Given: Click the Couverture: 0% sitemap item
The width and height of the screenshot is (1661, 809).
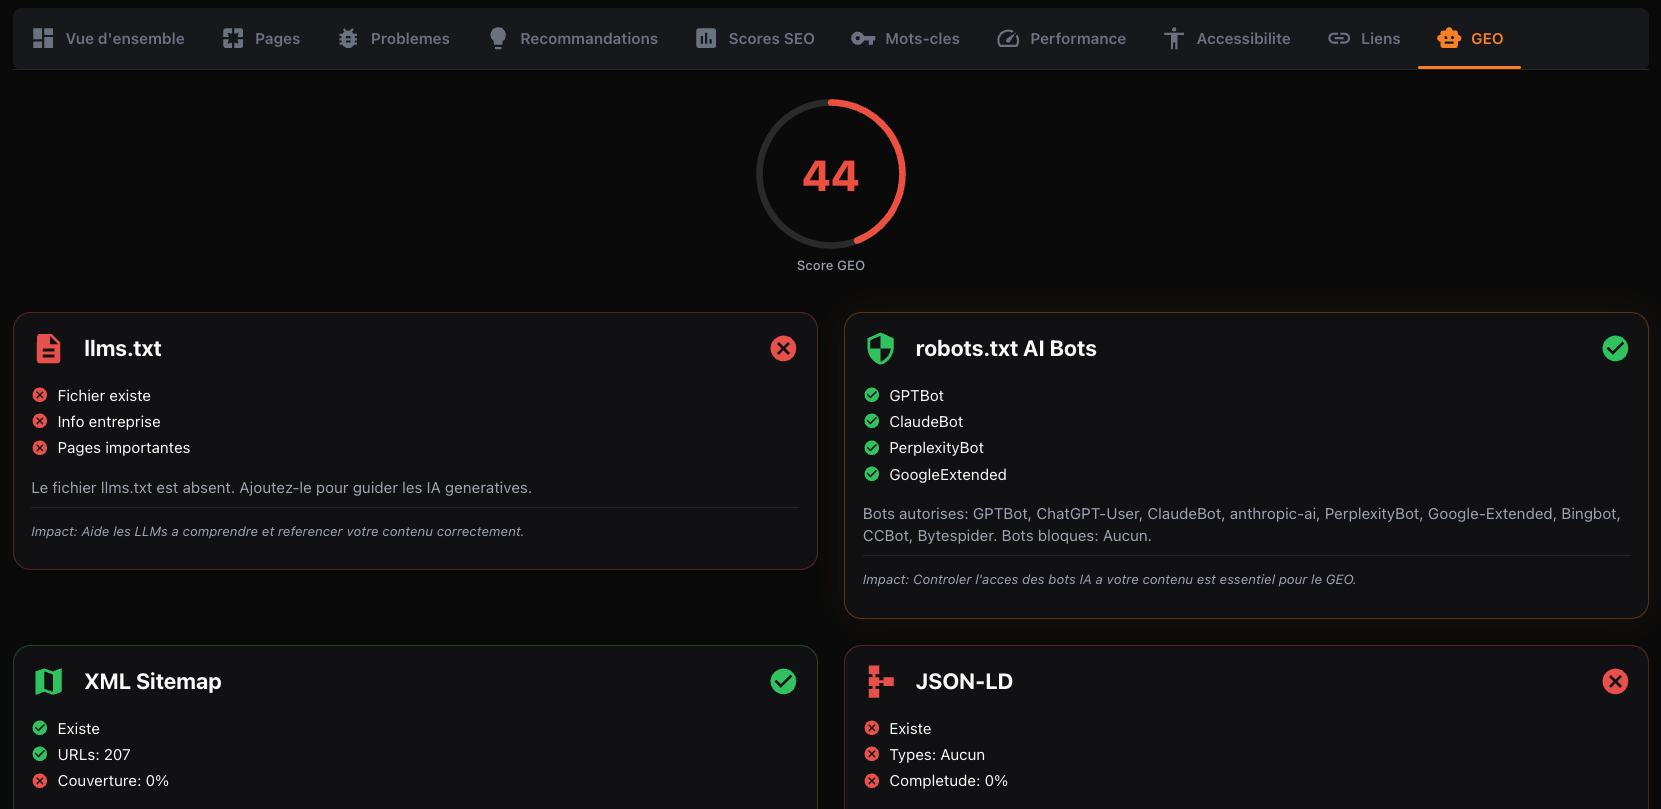Looking at the screenshot, I should pos(113,781).
